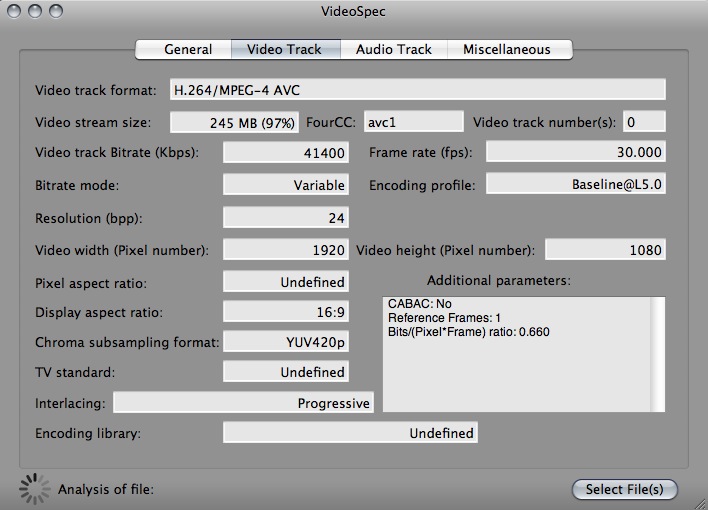
Task: Click the Encoding library field
Action: click(350, 433)
